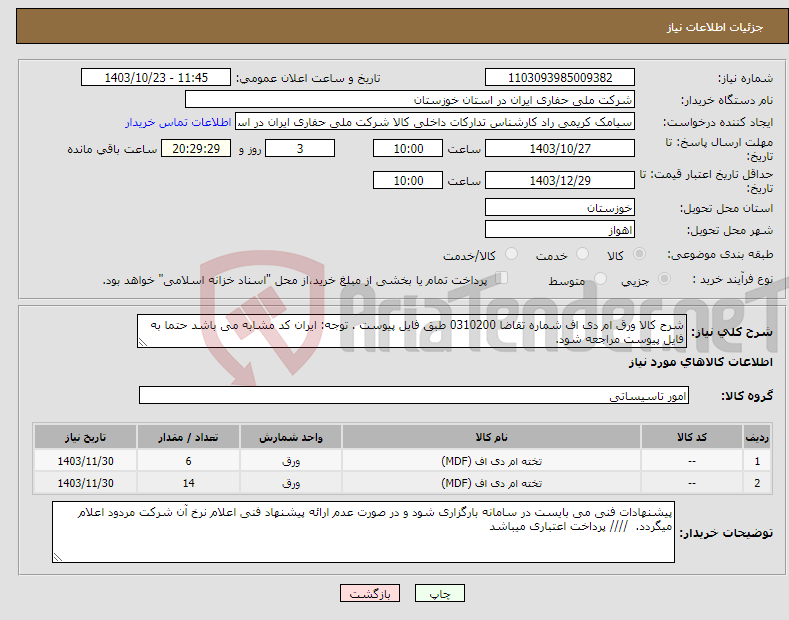The image size is (789, 620).
Task: Click the واحد شمارش column header
Action: 291,437
